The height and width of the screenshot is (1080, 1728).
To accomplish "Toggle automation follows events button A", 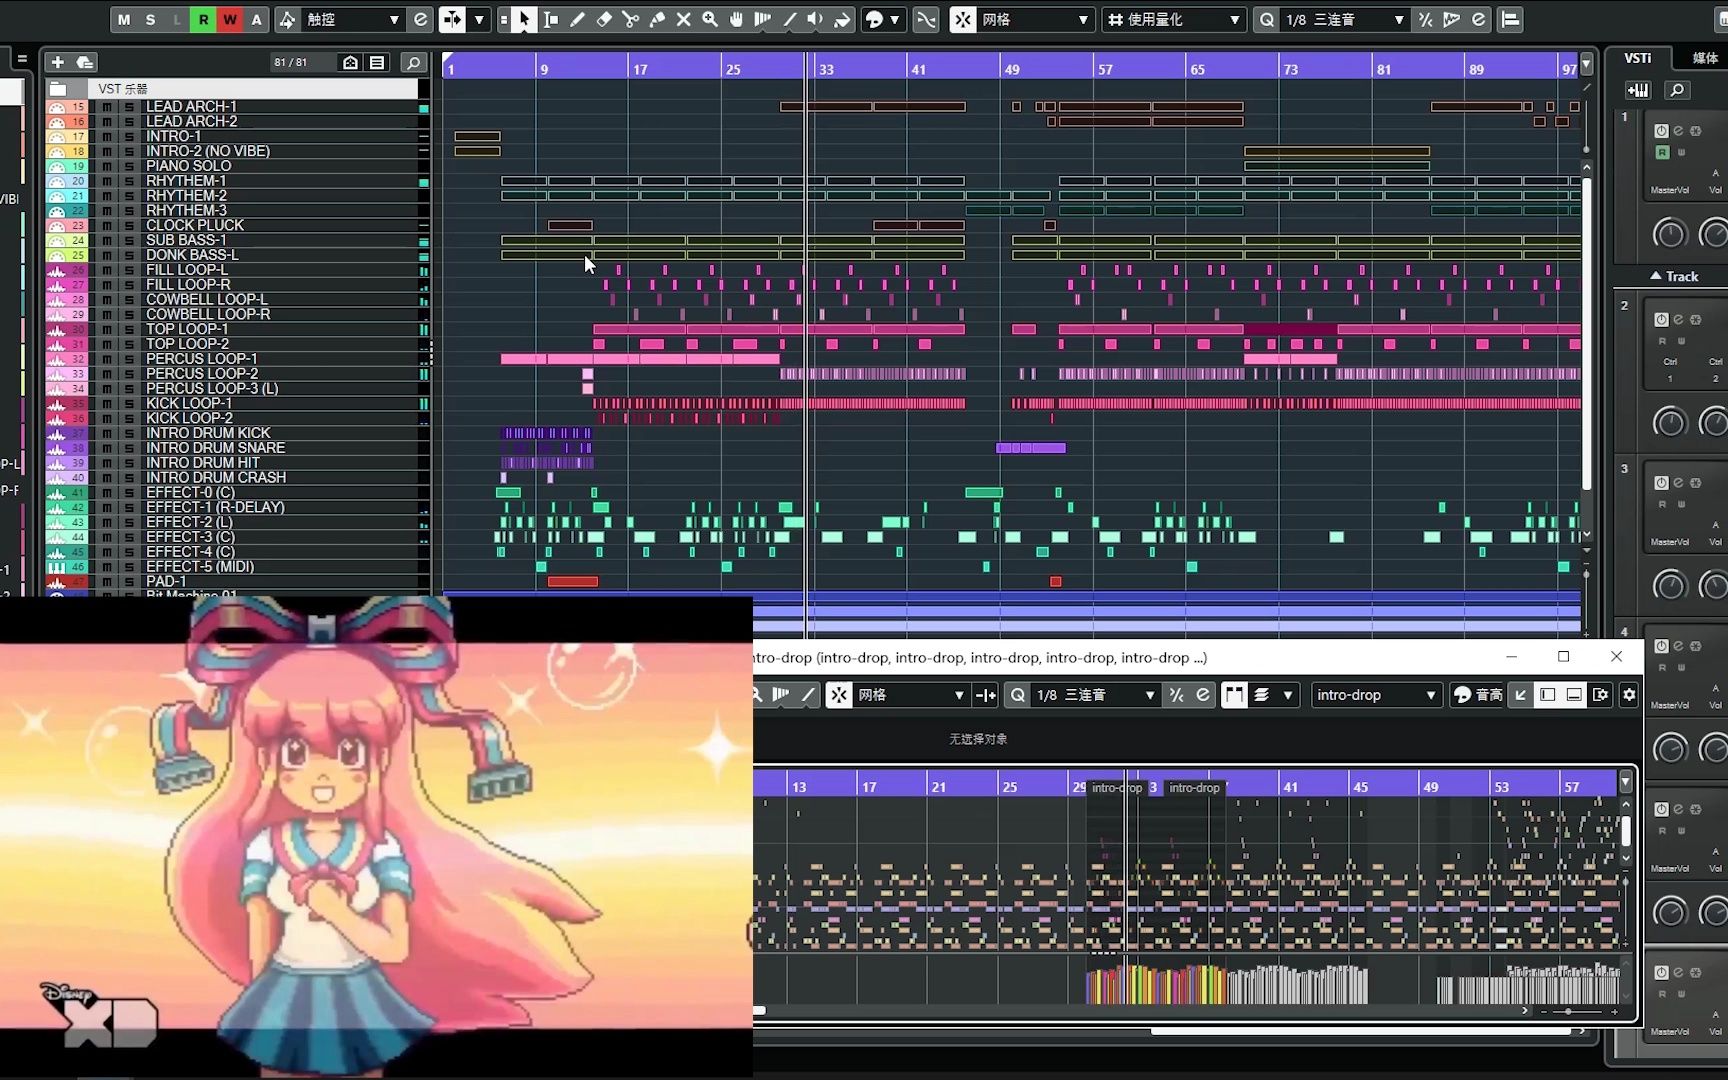I will [256, 19].
